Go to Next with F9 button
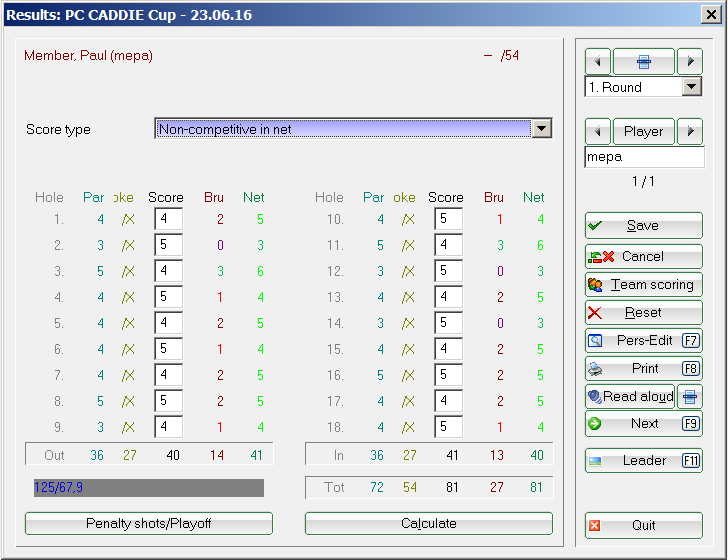728x560 pixels. pyautogui.click(x=644, y=423)
